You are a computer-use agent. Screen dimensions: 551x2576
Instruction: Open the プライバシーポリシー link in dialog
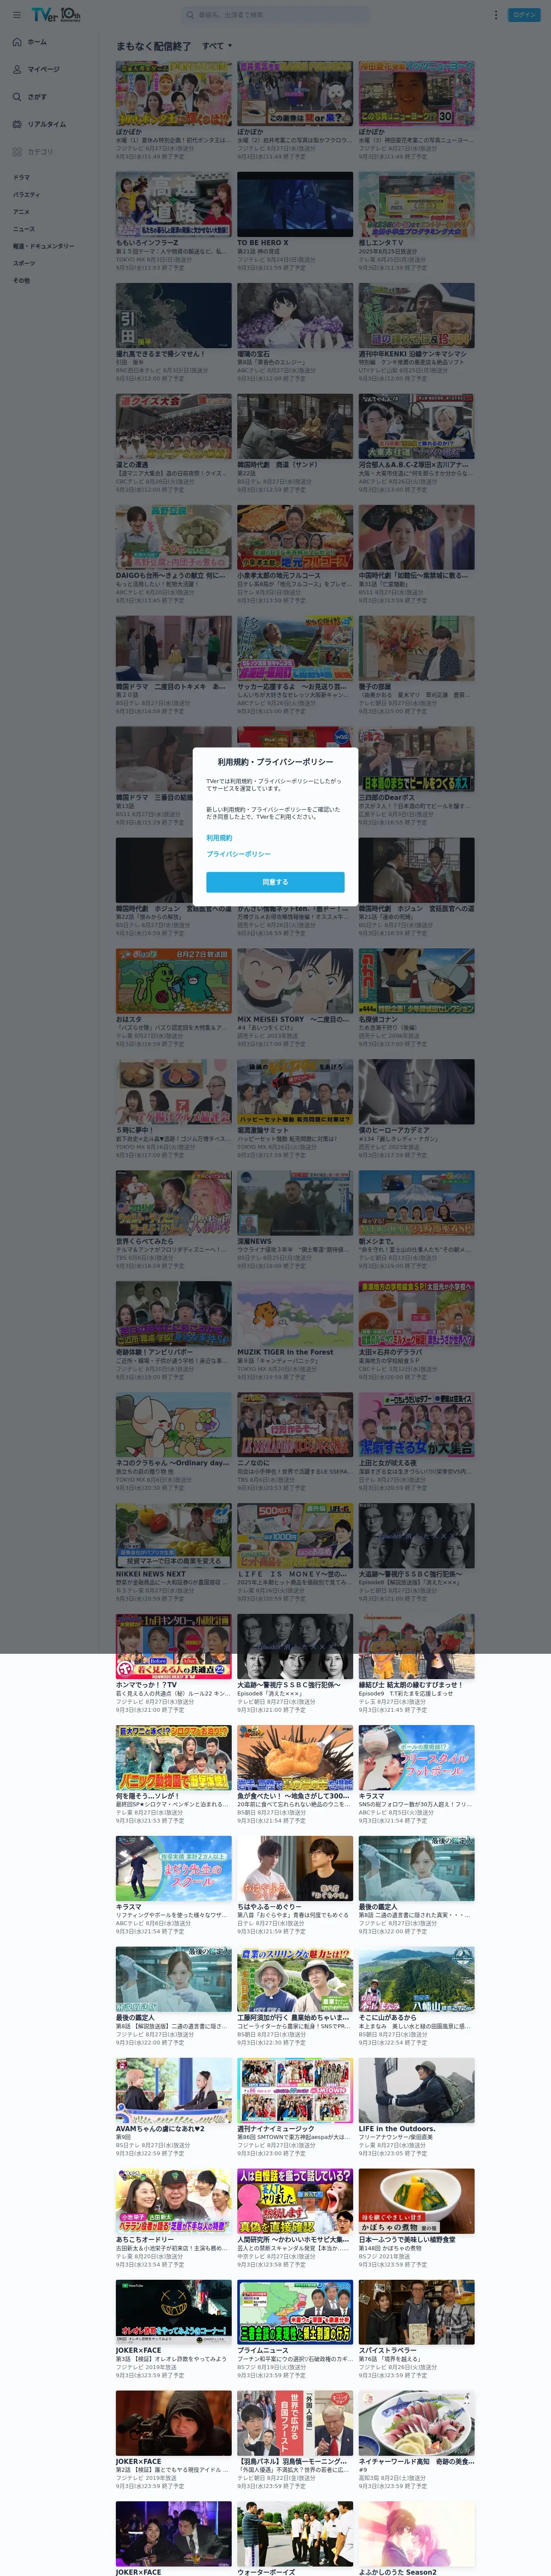[238, 854]
